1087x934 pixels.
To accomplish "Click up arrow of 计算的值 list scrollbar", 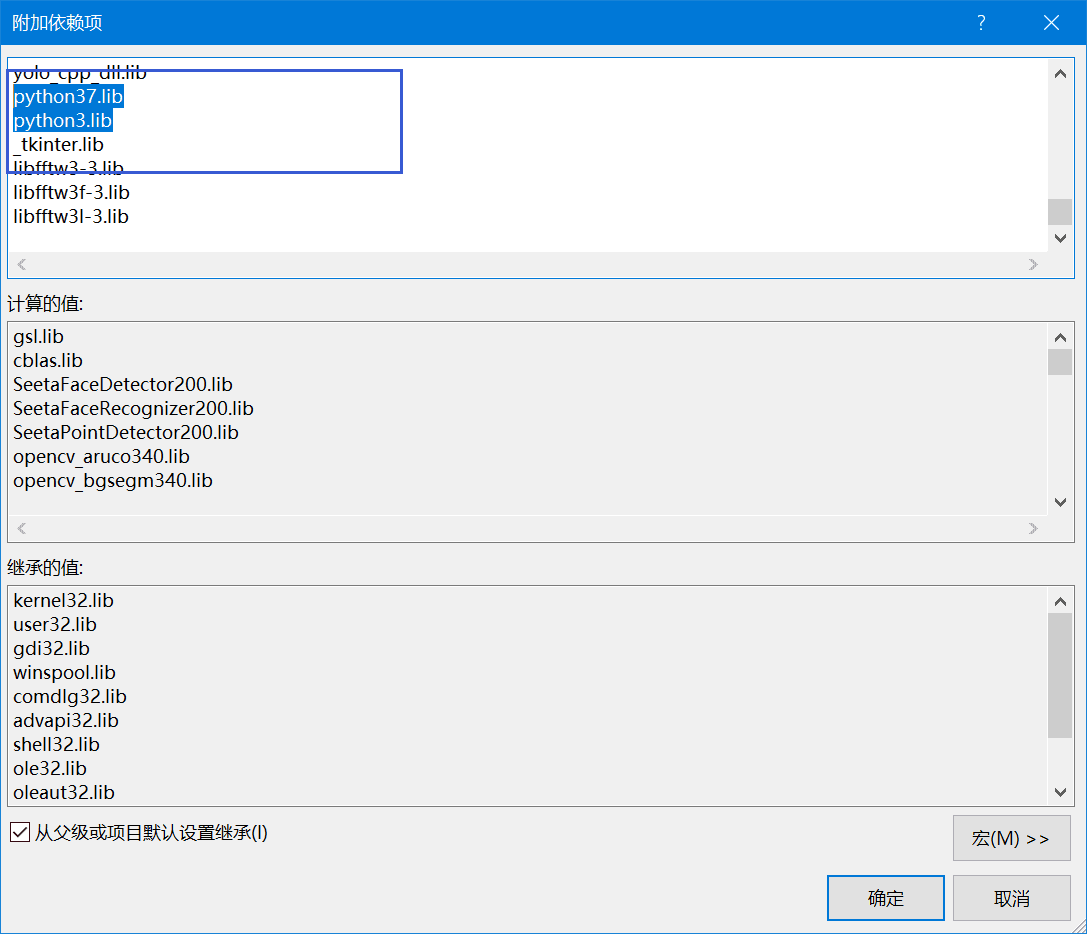I will point(1060,338).
